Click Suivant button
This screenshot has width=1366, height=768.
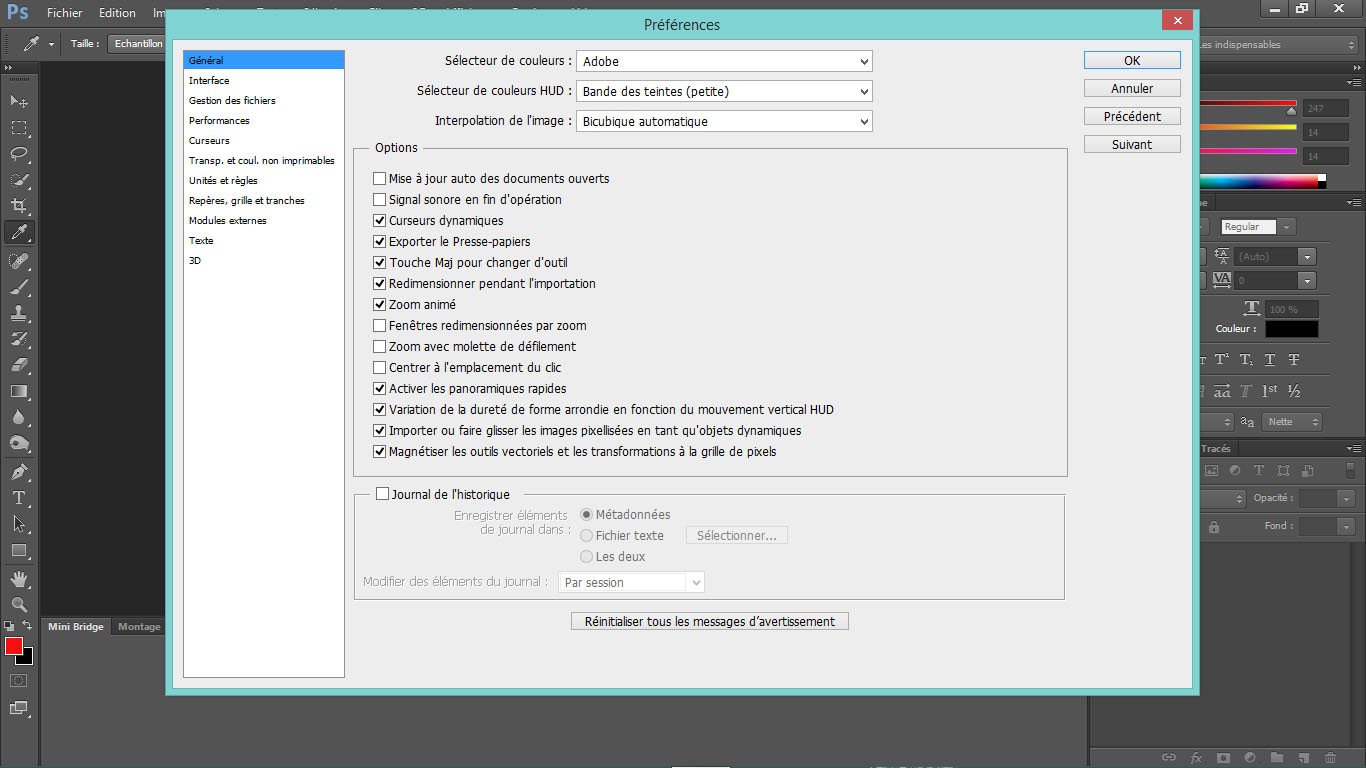coord(1132,144)
